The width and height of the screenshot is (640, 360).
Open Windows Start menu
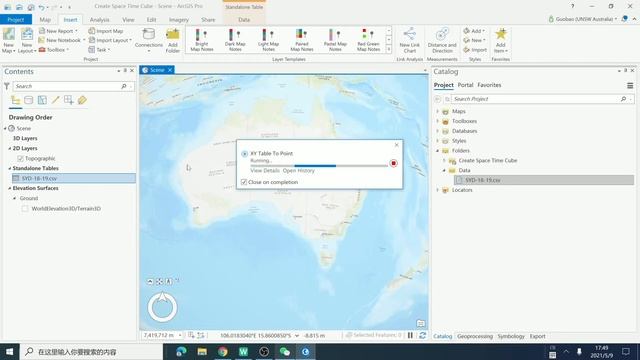point(9,351)
